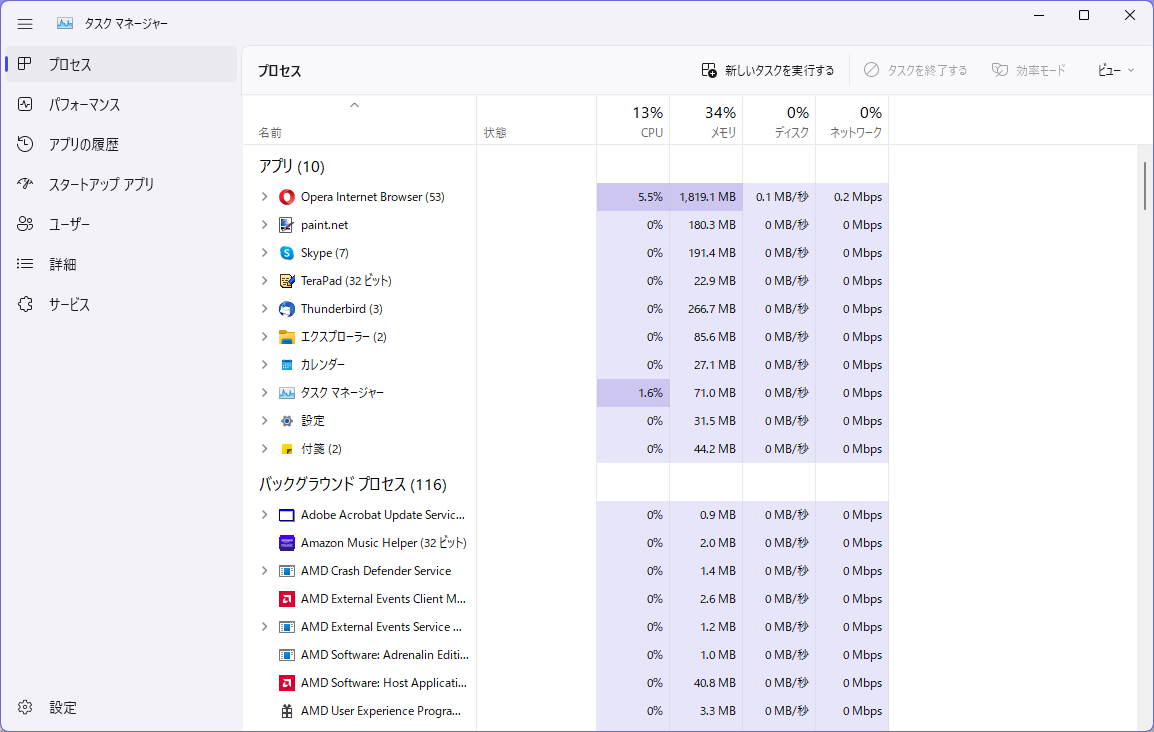The image size is (1154, 732).
Task: Expand the AMD Crash Defender Service entry
Action: [264, 570]
